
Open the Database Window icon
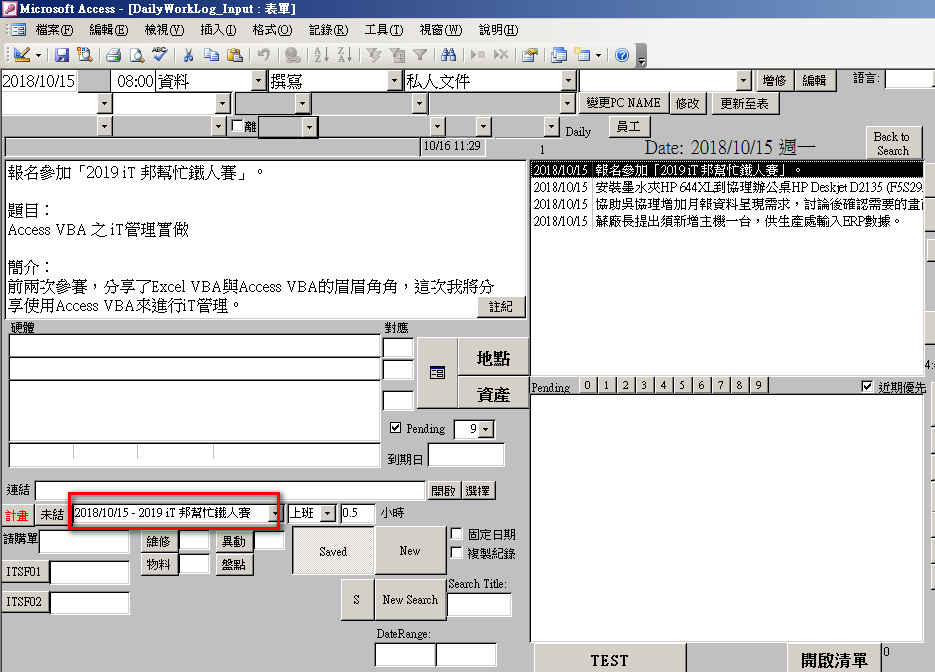(559, 55)
